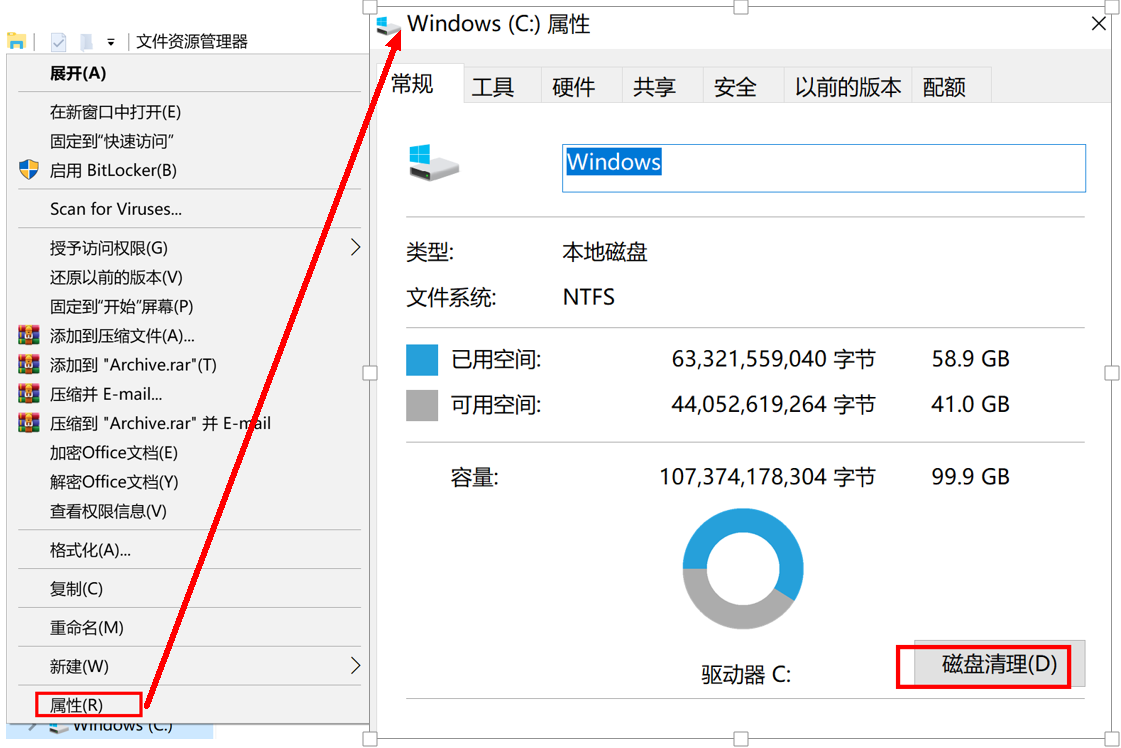Click the WinRAR icon beside 压缩并 E-mail
This screenshot has height=748, width=1121.
(x=29, y=394)
